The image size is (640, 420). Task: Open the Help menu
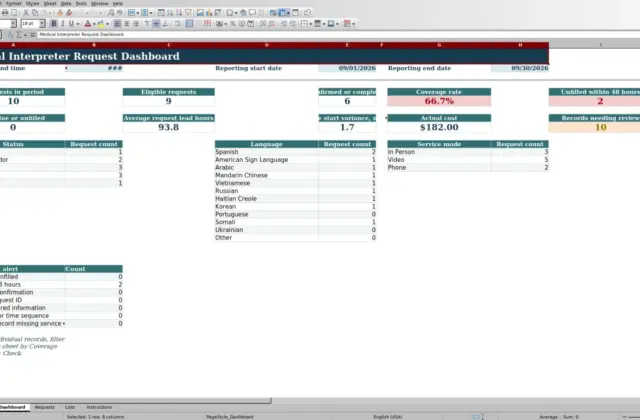pos(118,3)
